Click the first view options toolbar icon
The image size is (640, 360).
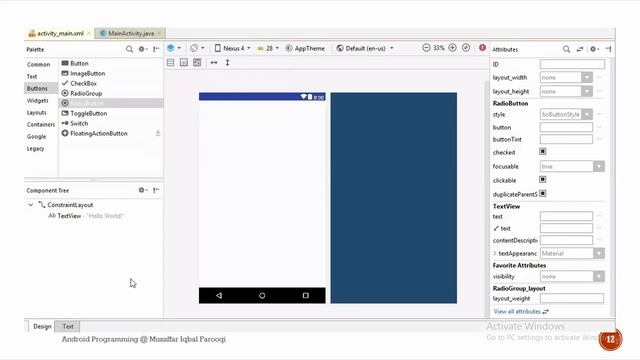point(171,62)
